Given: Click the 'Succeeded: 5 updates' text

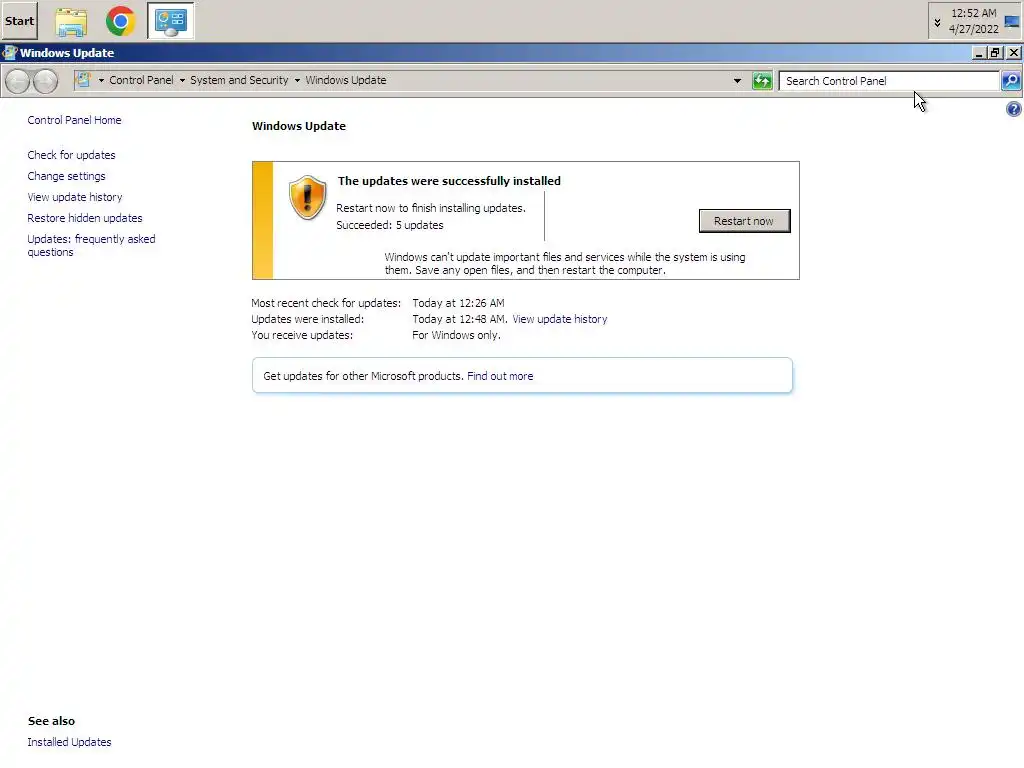Looking at the screenshot, I should (390, 225).
